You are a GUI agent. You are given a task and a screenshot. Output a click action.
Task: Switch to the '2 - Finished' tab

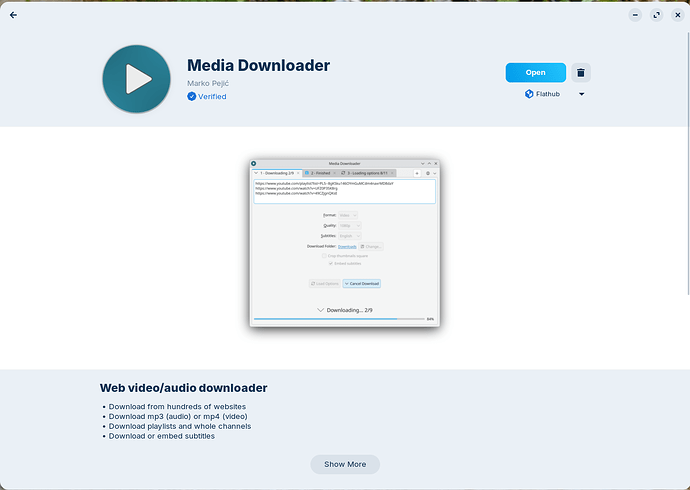click(x=320, y=173)
